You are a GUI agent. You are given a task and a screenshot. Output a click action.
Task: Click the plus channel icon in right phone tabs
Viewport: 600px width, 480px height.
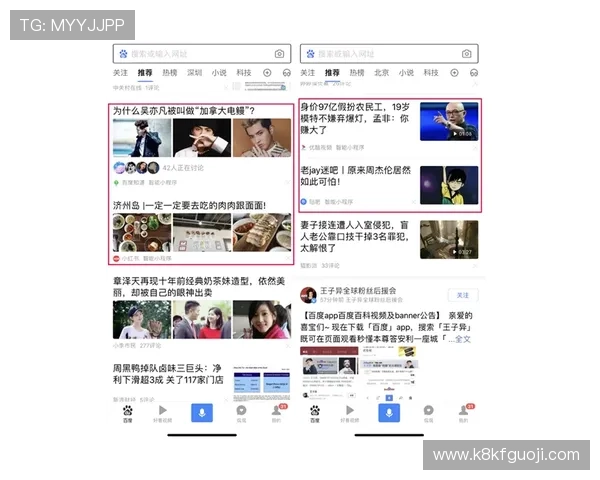pos(454,73)
